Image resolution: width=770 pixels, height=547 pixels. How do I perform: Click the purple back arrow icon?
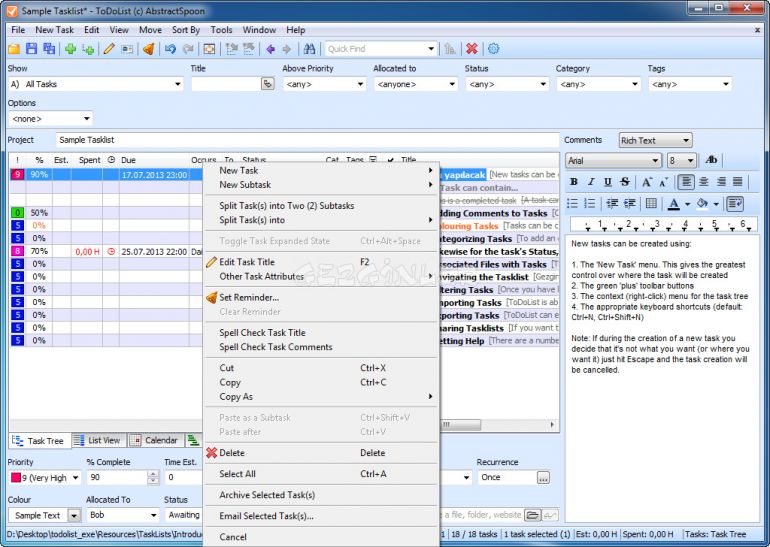270,49
